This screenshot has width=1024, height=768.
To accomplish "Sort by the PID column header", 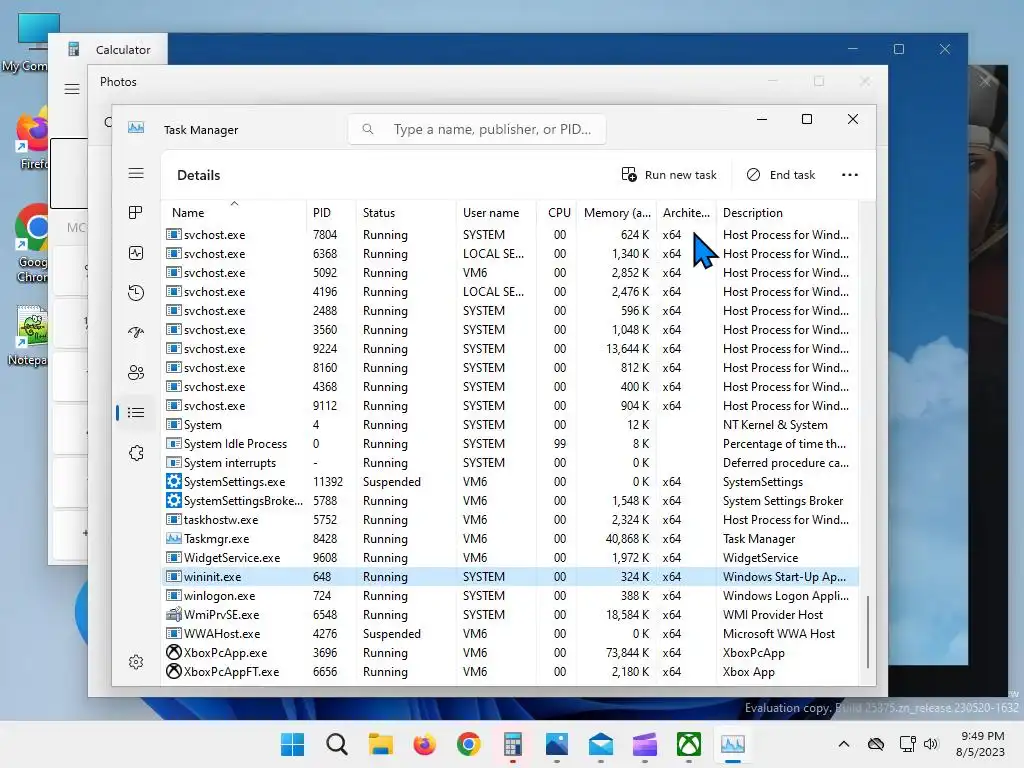I will point(331,213).
